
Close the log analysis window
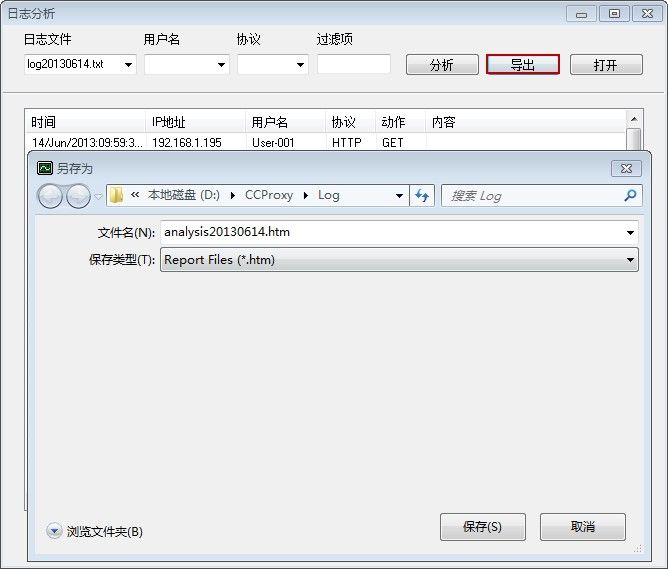(647, 14)
